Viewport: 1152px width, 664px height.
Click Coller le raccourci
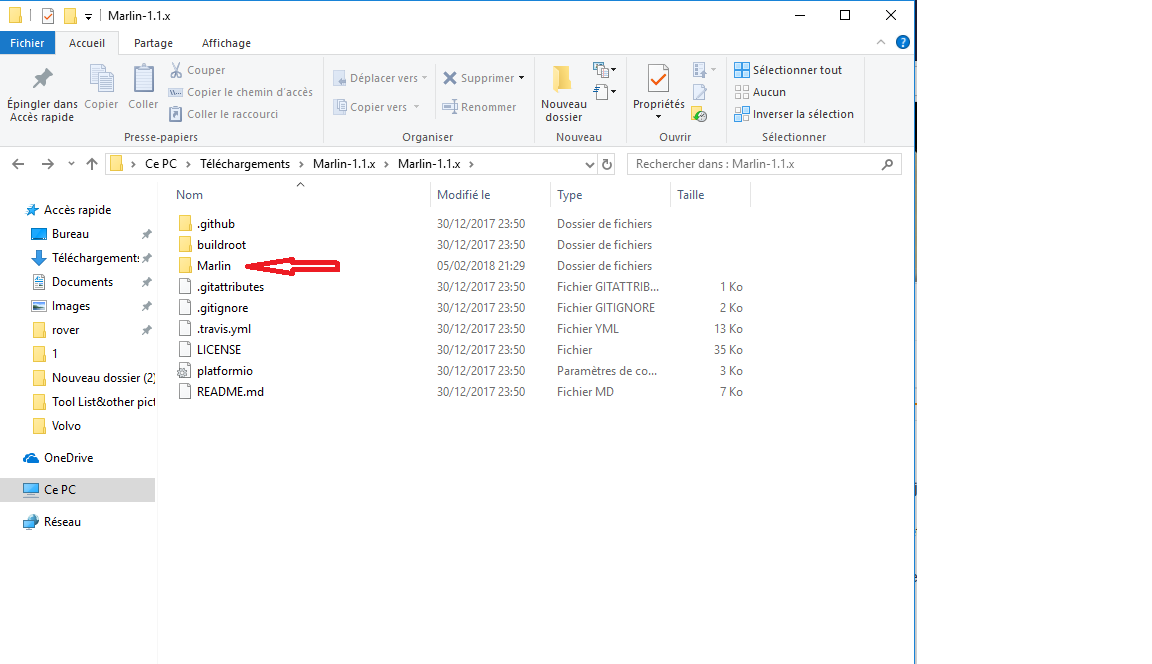pos(224,114)
